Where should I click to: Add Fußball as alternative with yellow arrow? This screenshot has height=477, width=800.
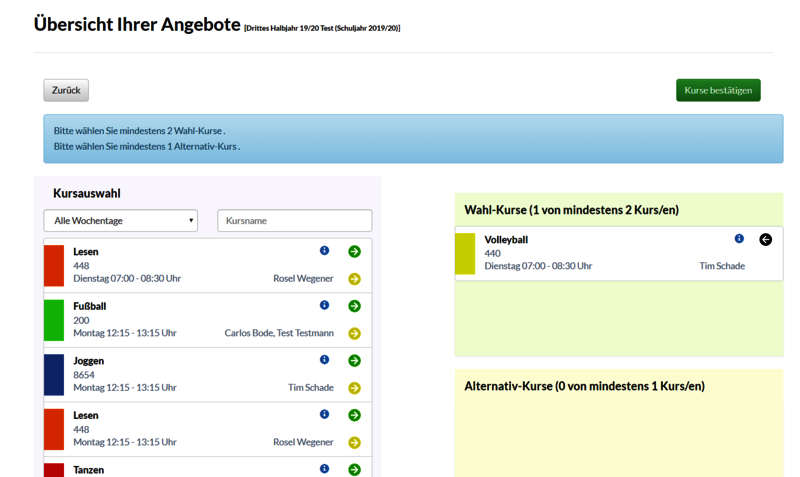click(x=354, y=333)
